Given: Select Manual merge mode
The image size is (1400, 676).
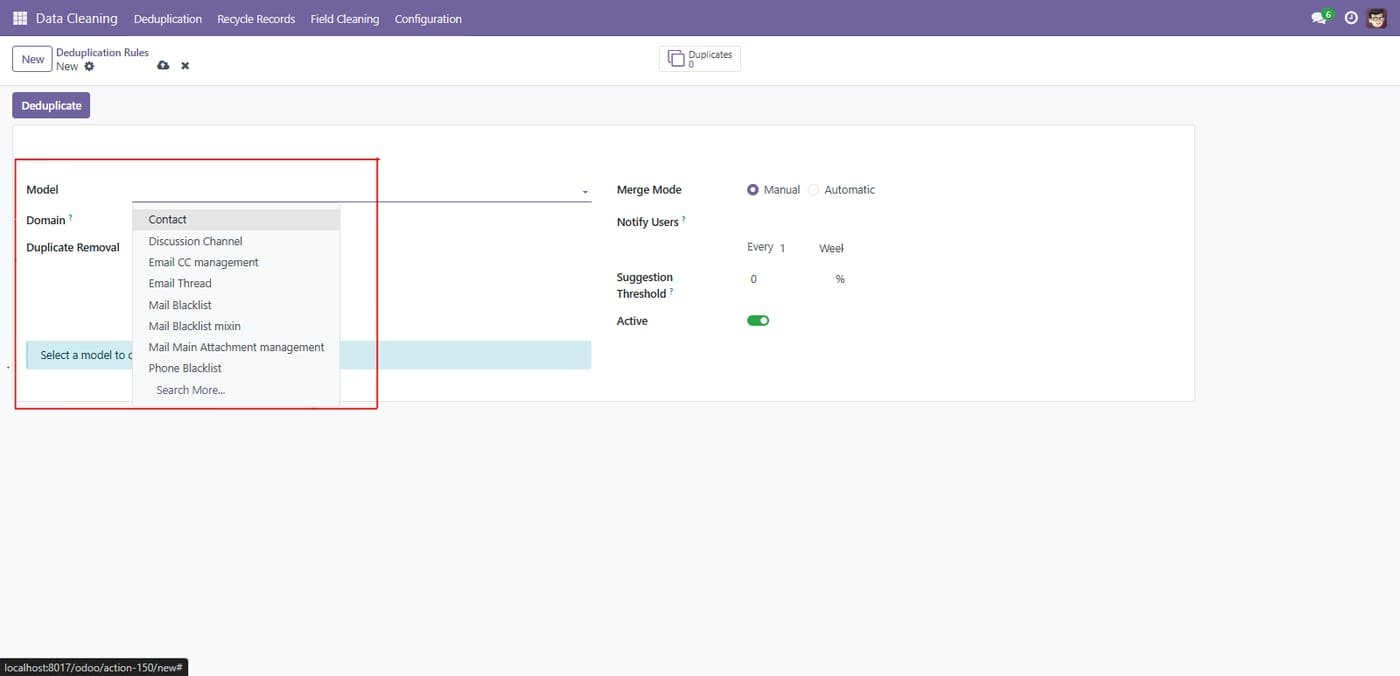Looking at the screenshot, I should (x=753, y=190).
